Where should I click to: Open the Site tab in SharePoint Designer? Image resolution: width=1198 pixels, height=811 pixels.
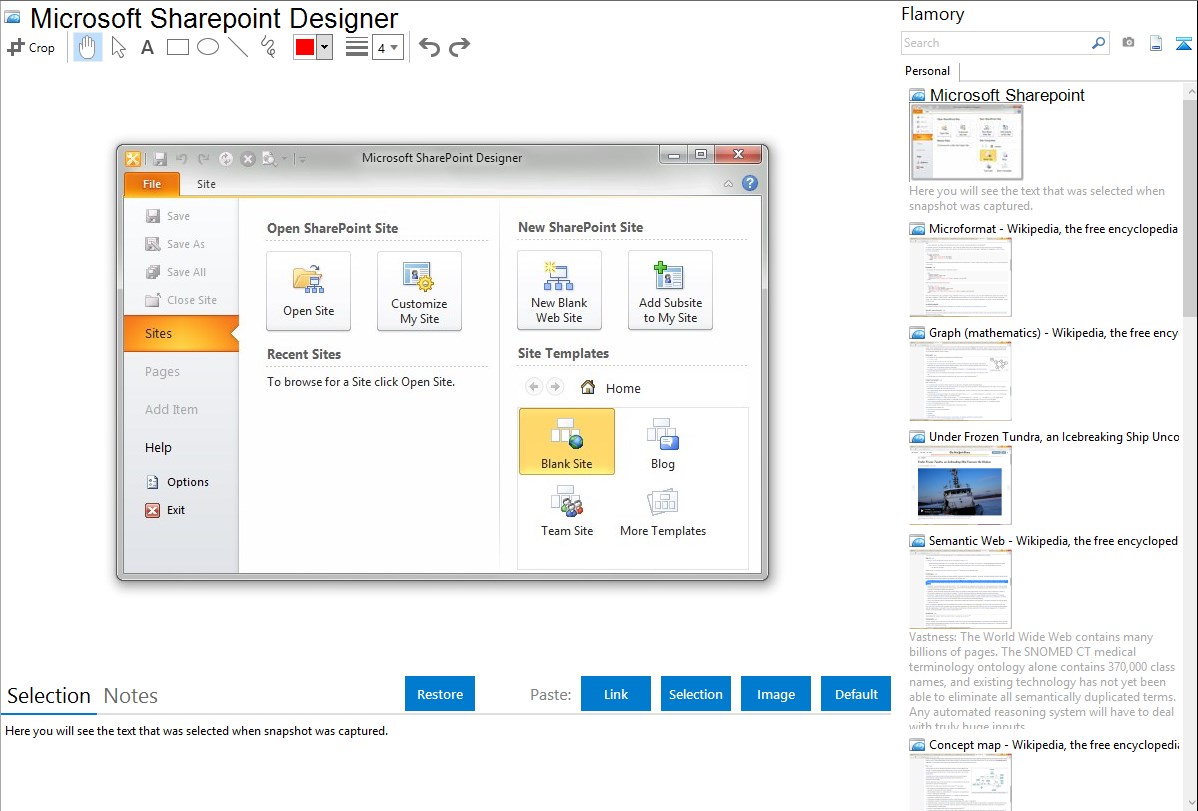point(206,184)
